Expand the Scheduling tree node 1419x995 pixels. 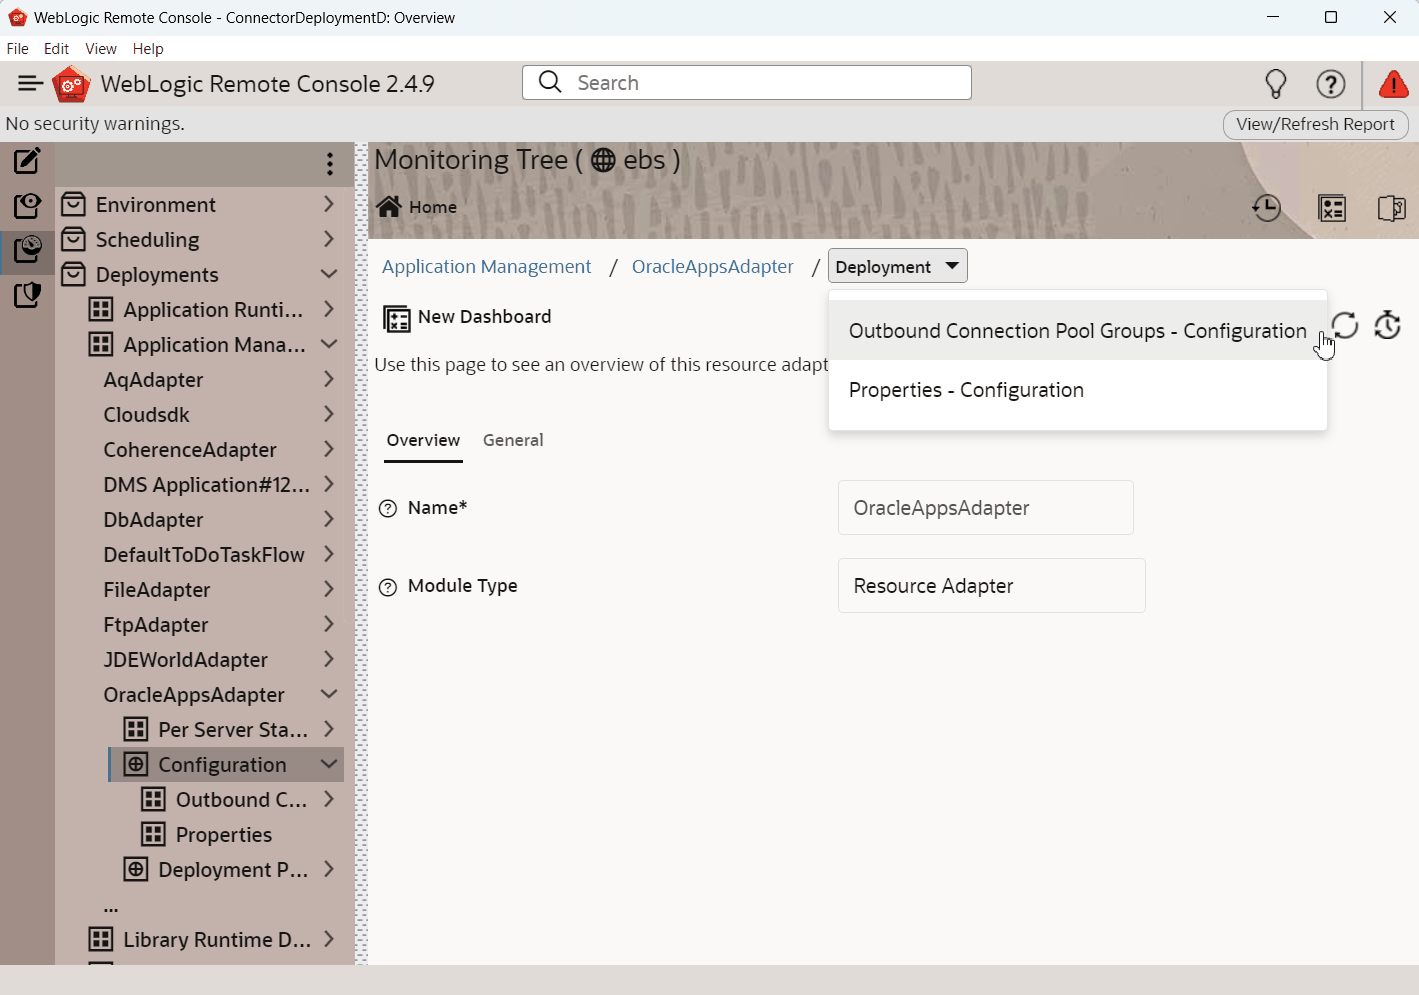click(328, 239)
